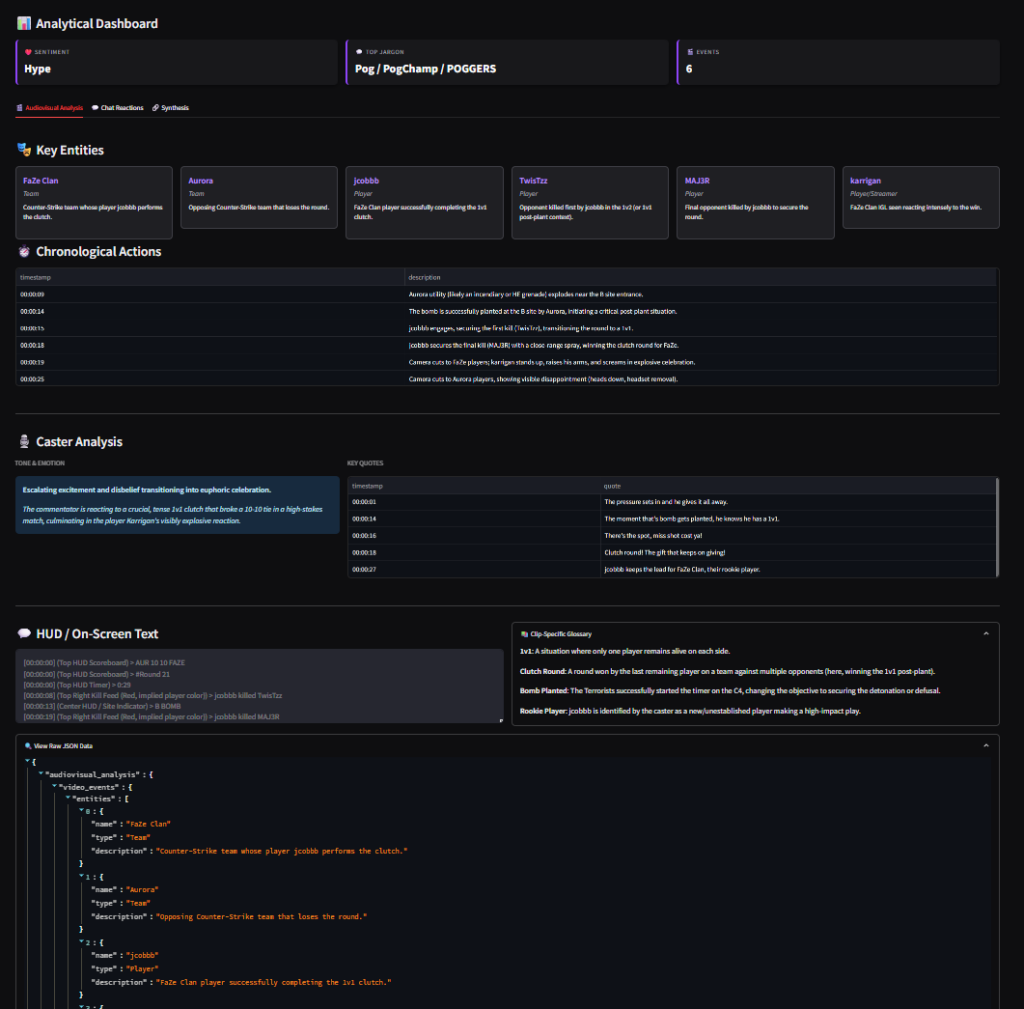Open the Synthesis tab
The width and height of the screenshot is (1024, 1009).
170,107
